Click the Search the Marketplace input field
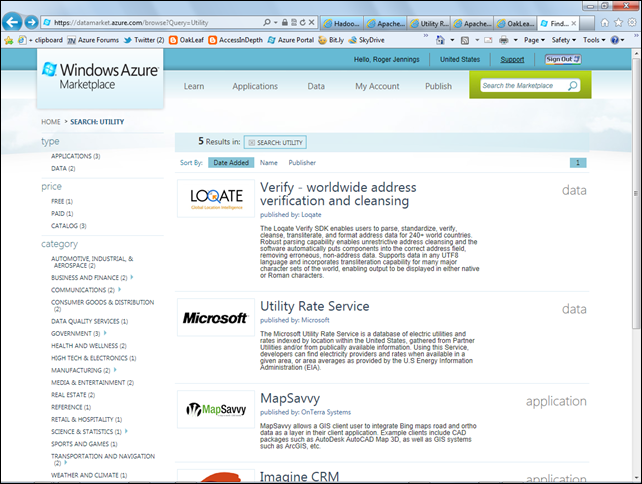 click(x=524, y=86)
